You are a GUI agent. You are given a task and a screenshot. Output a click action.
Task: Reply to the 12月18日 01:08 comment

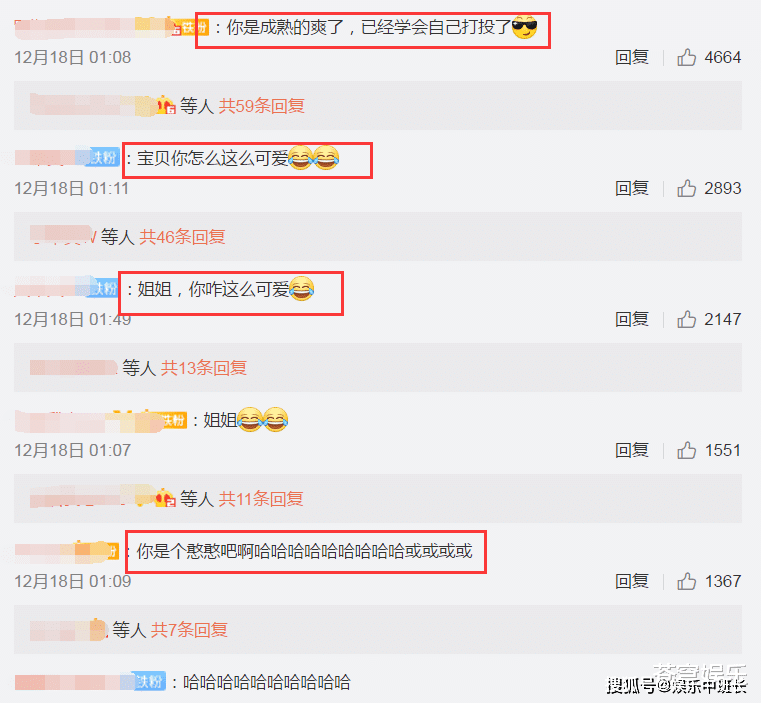(632, 57)
